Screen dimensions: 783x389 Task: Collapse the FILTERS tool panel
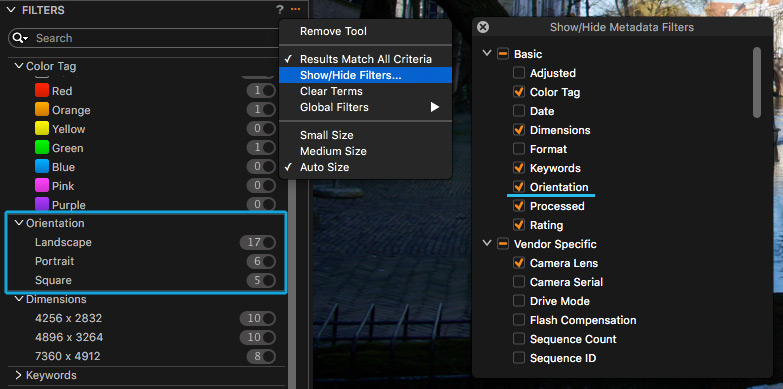pos(12,9)
